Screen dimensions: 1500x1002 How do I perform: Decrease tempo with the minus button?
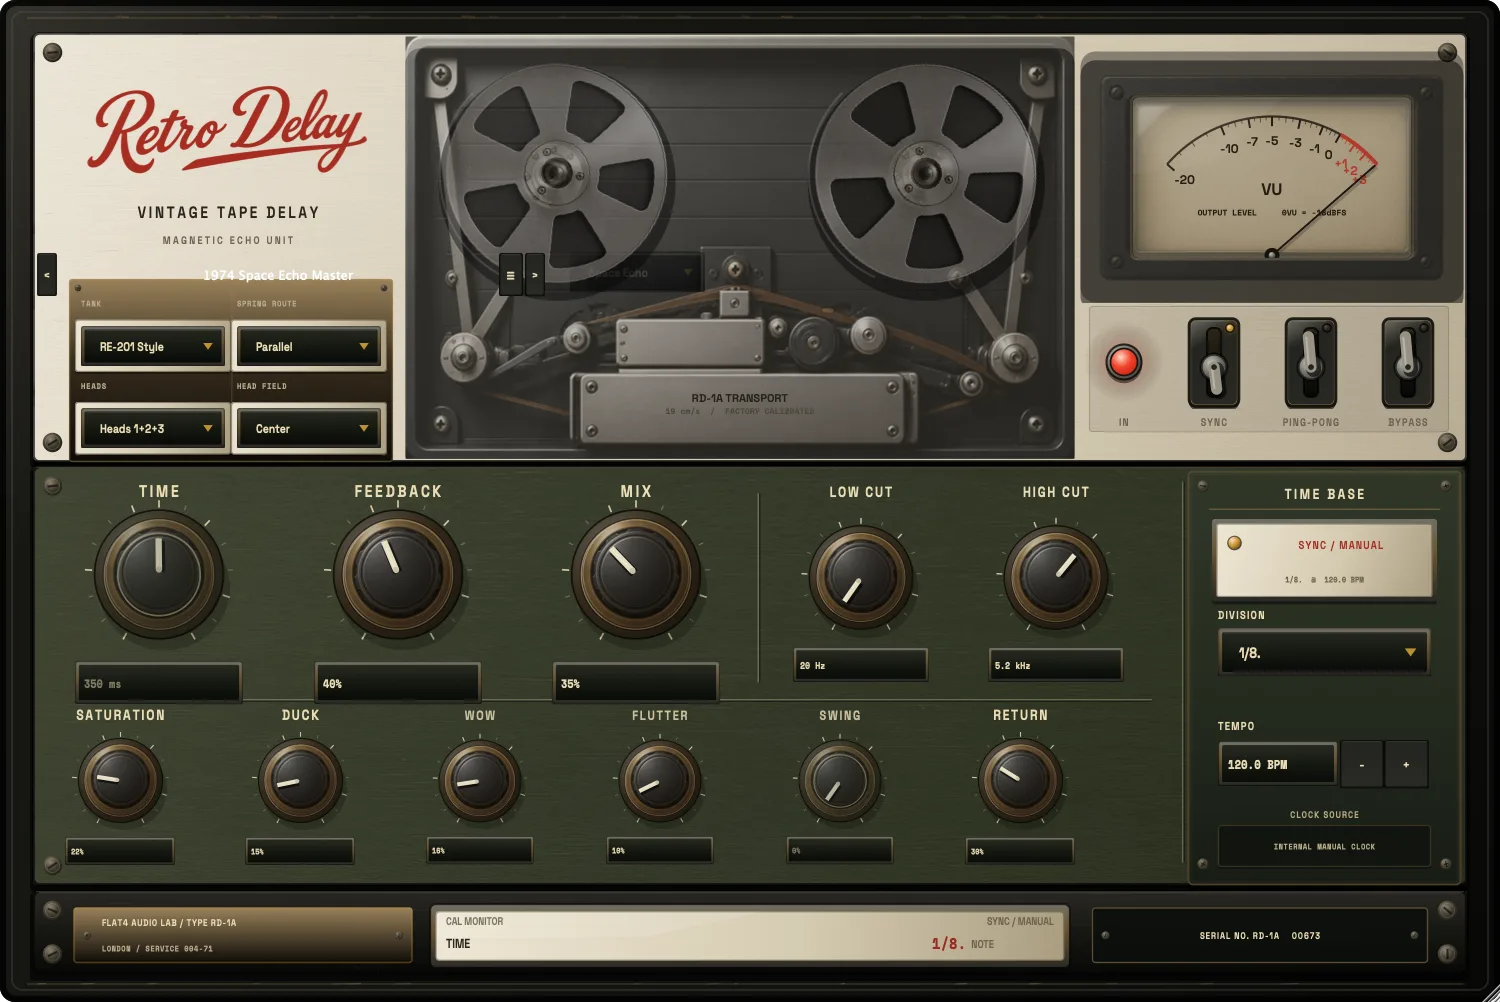coord(1361,765)
